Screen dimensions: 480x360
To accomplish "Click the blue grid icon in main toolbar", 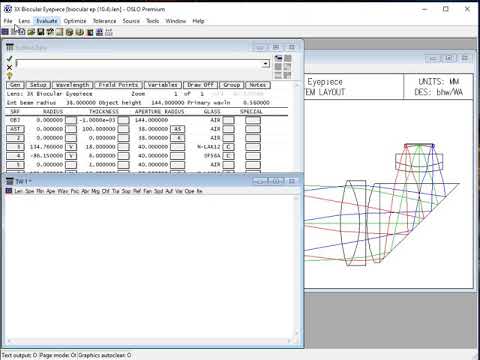I will (5, 32).
